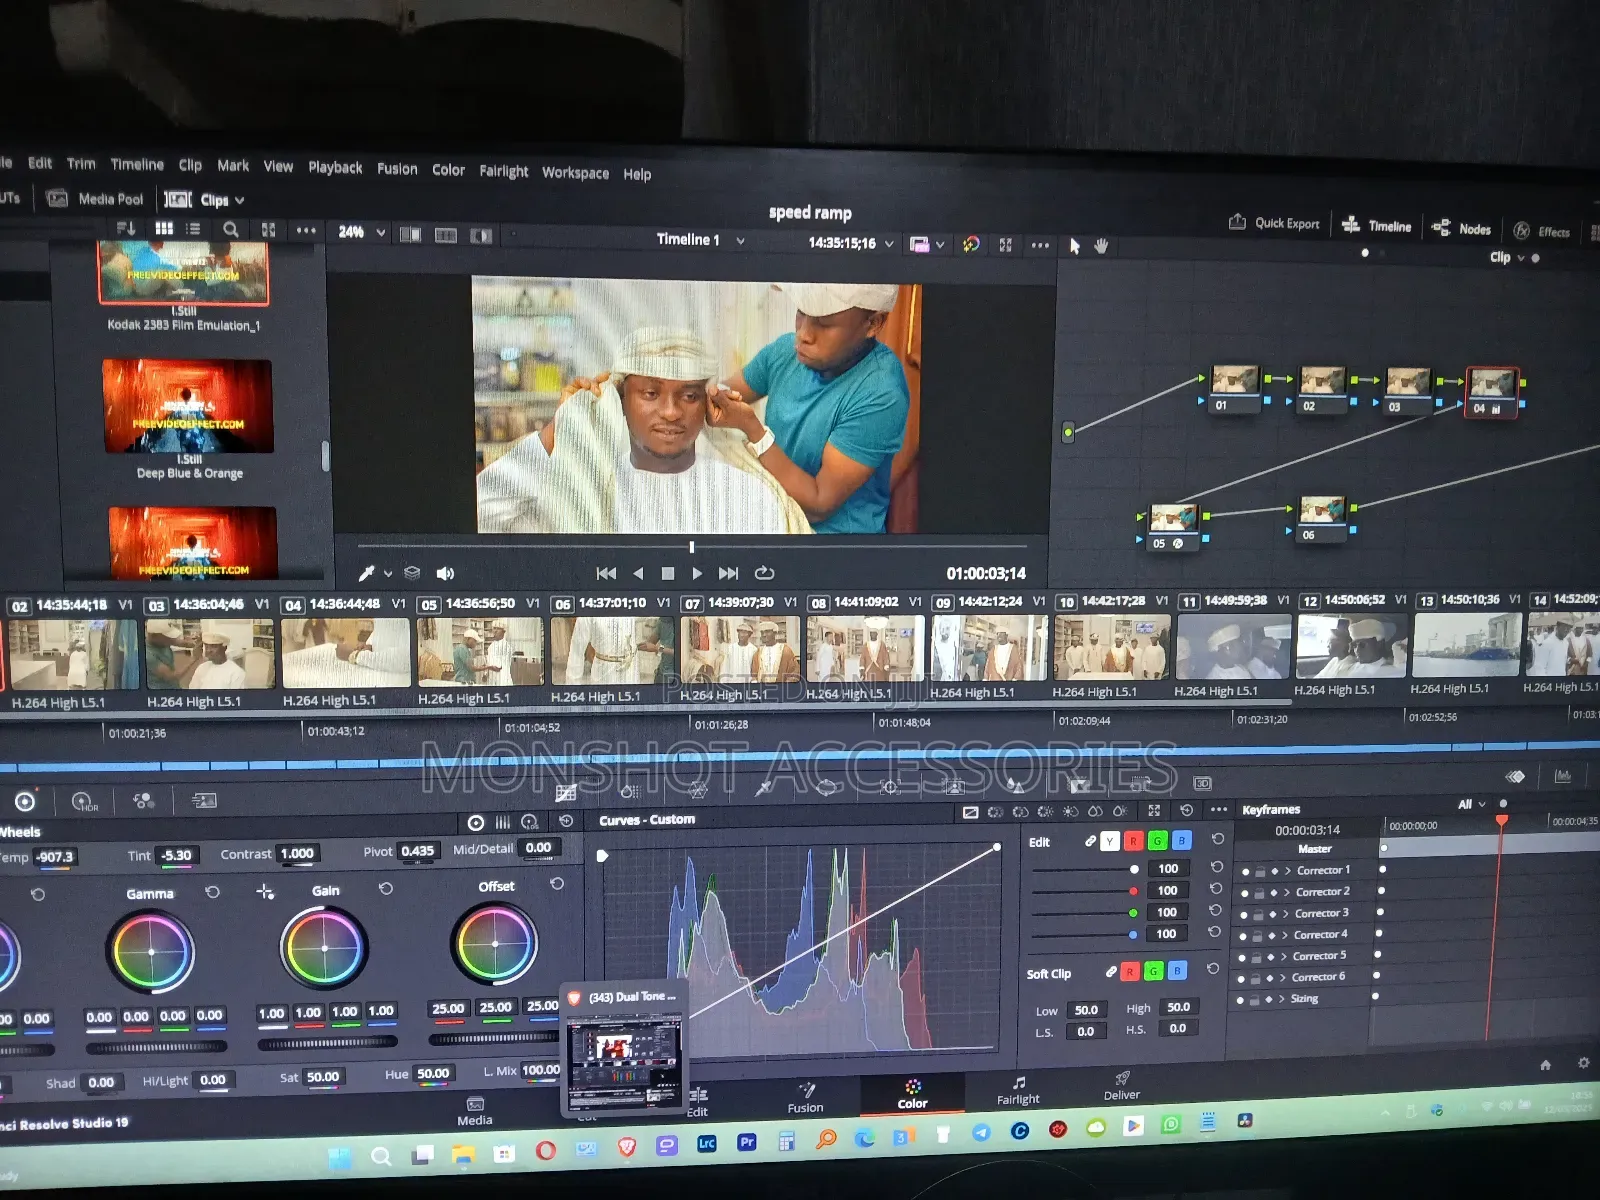Toggle the Y luminance curve channel
The width and height of the screenshot is (1600, 1200).
tap(1109, 842)
